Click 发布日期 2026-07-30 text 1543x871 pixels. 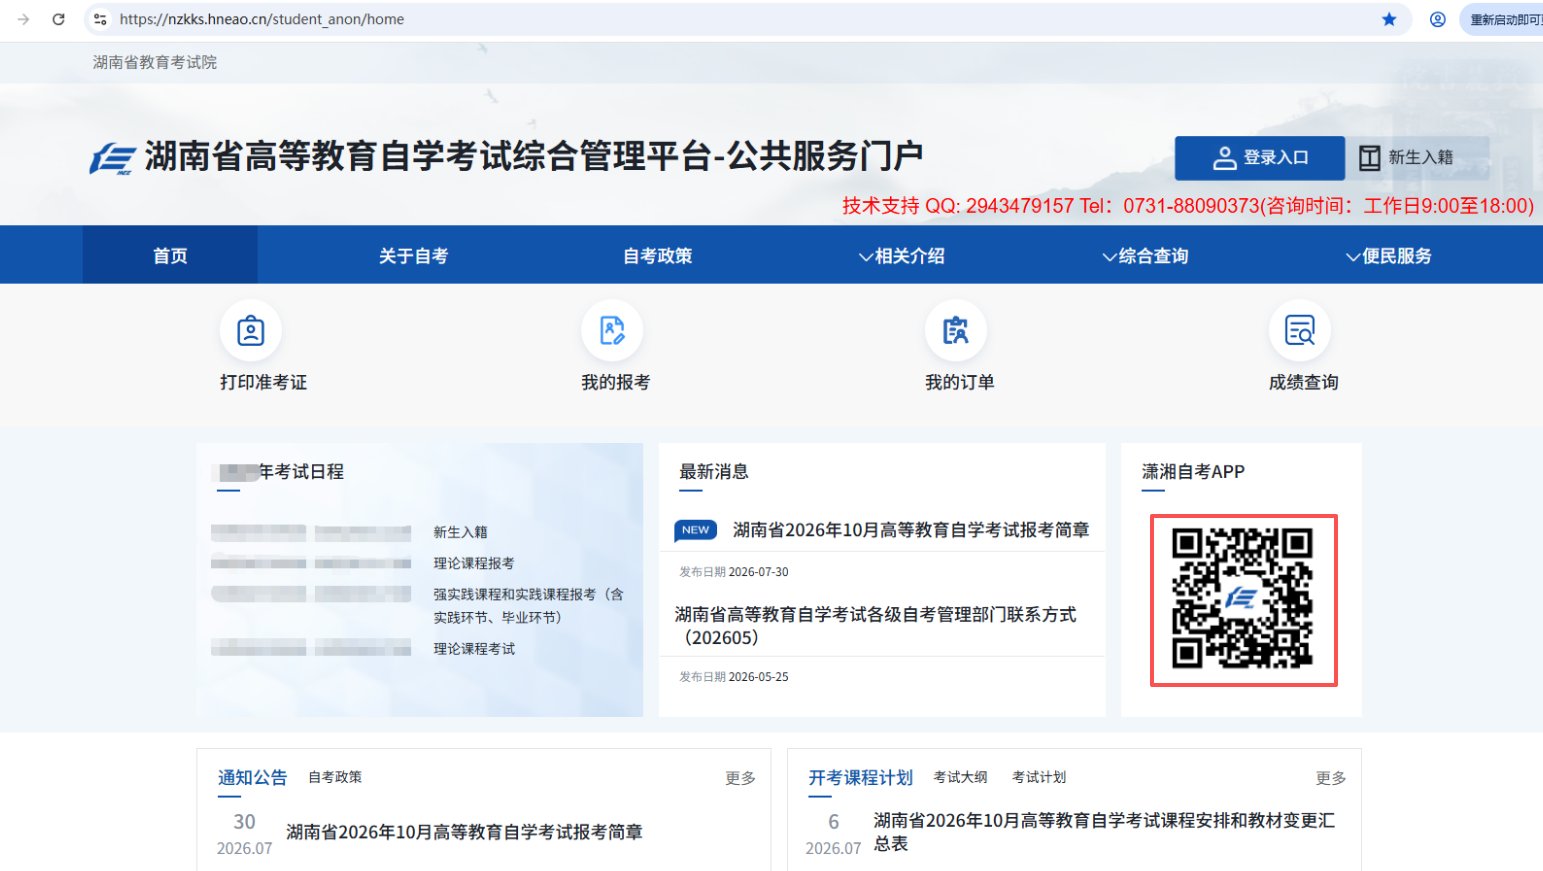(x=734, y=572)
